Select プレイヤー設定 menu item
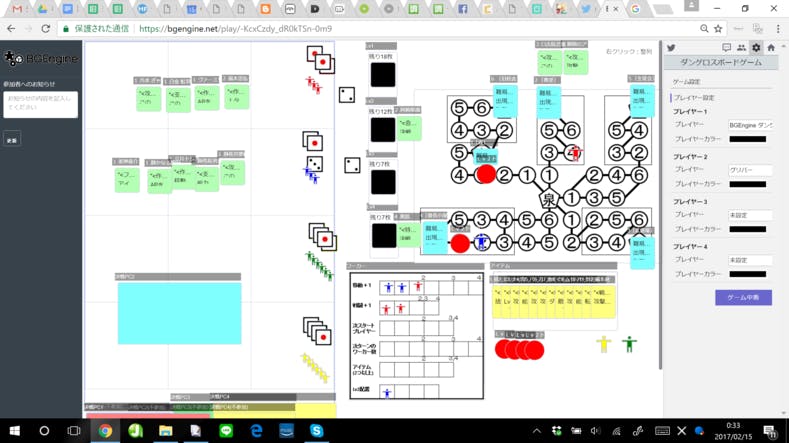 coord(694,98)
